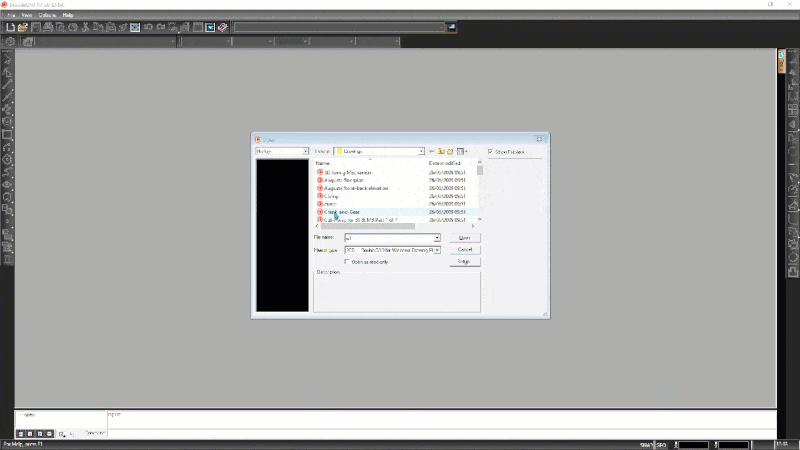Click the Open button in dialog
Screen dimensions: 800x450
464,238
